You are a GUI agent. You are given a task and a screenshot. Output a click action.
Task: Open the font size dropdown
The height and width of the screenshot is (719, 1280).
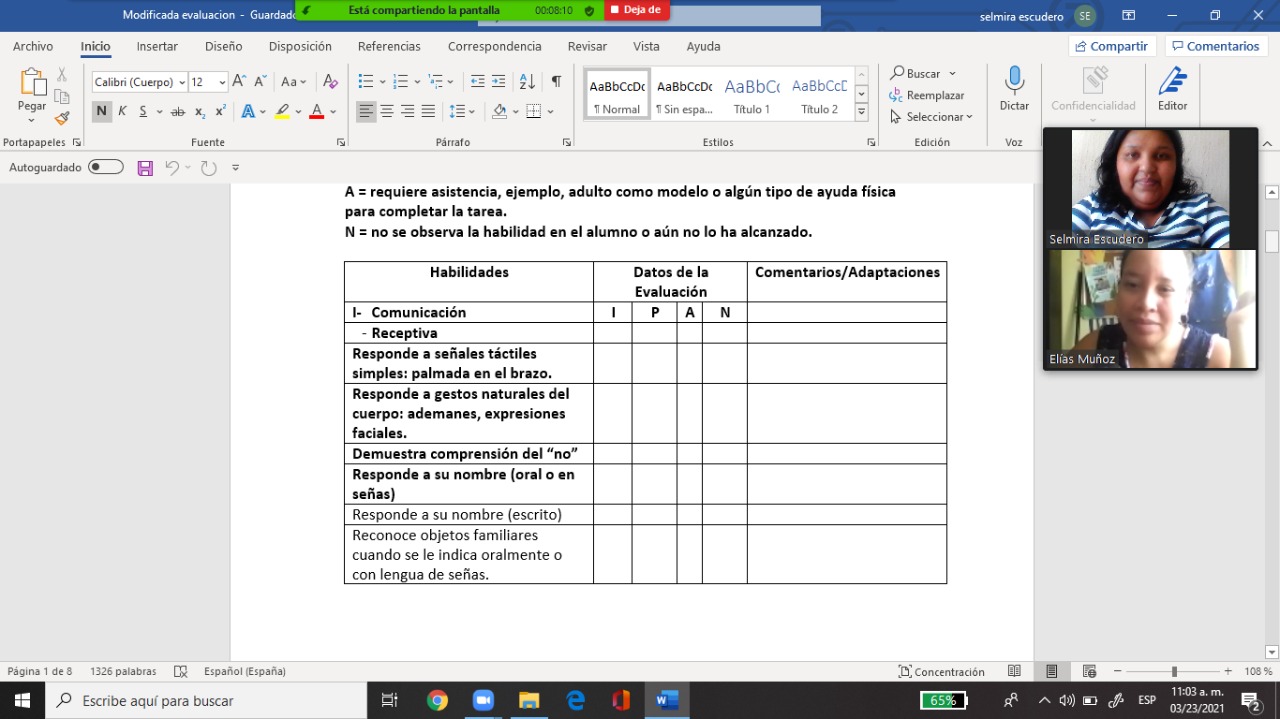coord(224,82)
